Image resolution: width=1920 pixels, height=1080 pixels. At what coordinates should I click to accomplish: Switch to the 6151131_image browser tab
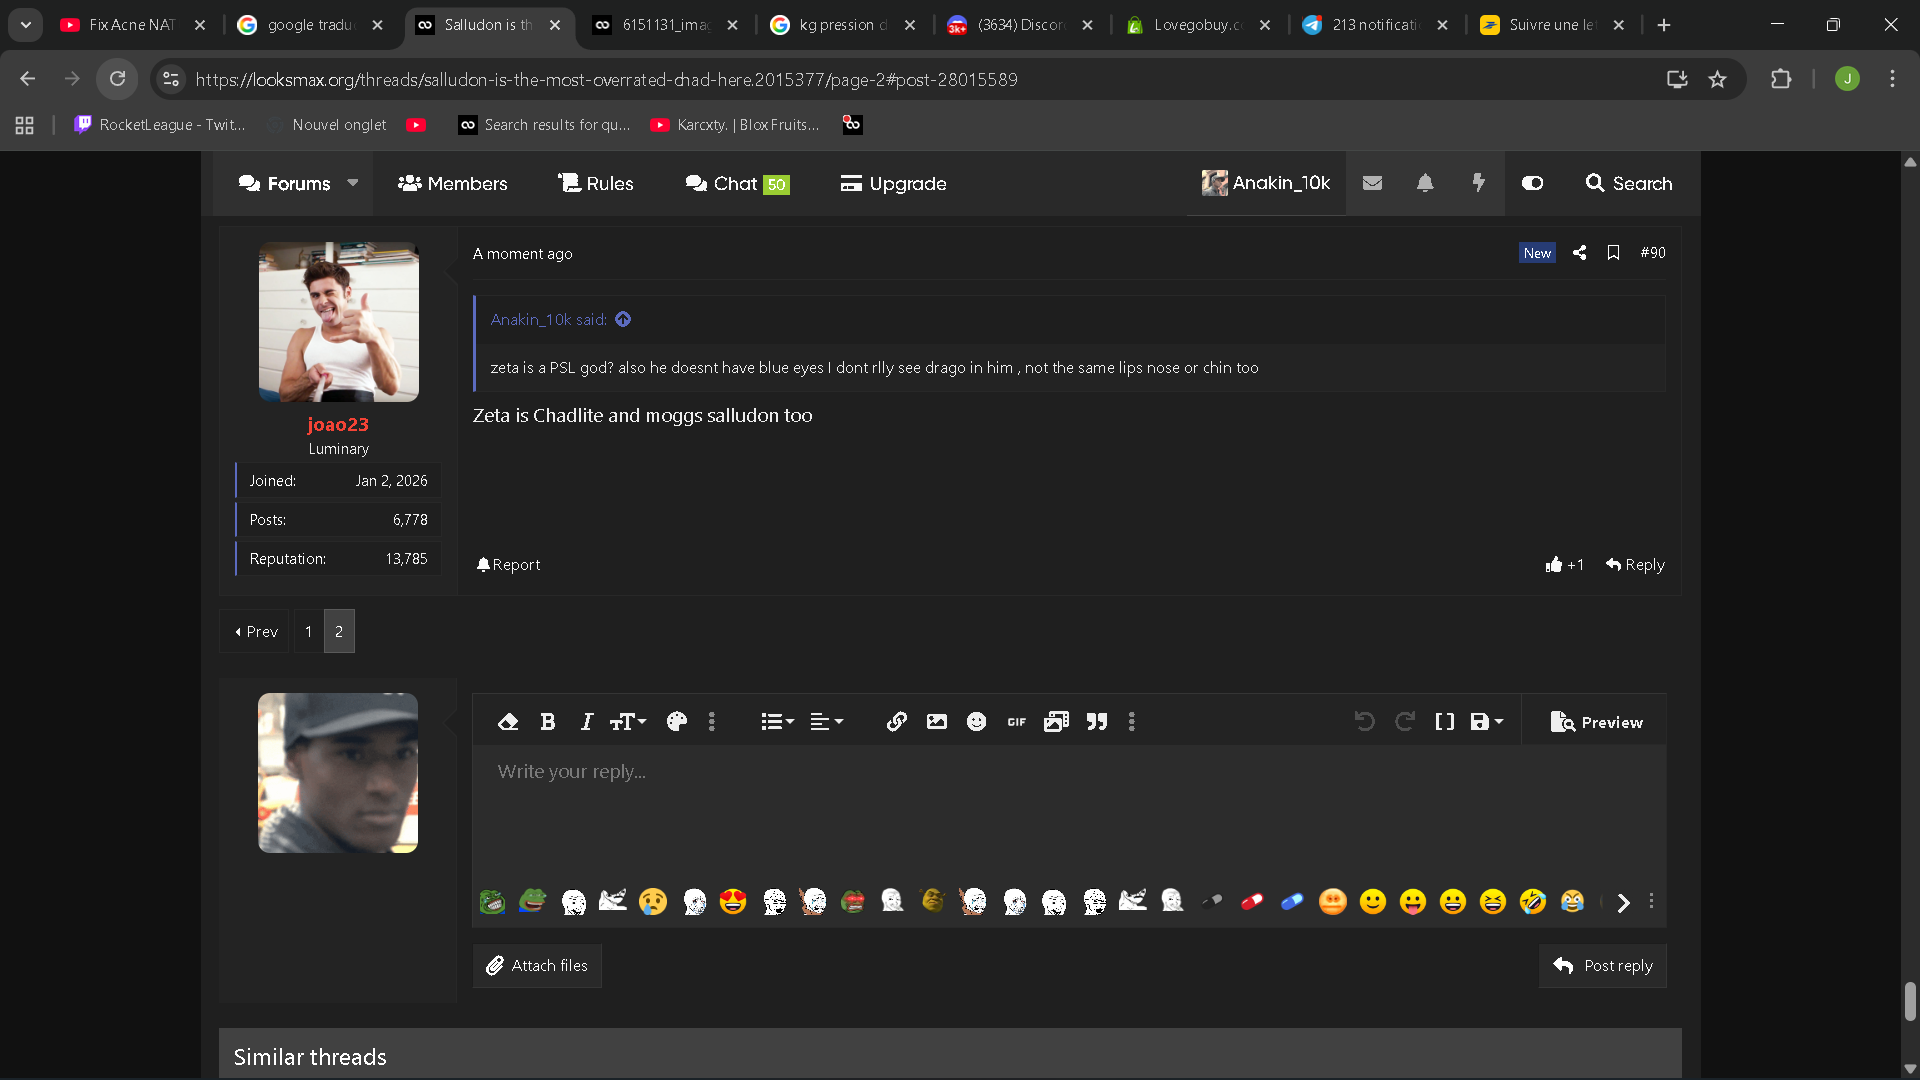coord(665,25)
